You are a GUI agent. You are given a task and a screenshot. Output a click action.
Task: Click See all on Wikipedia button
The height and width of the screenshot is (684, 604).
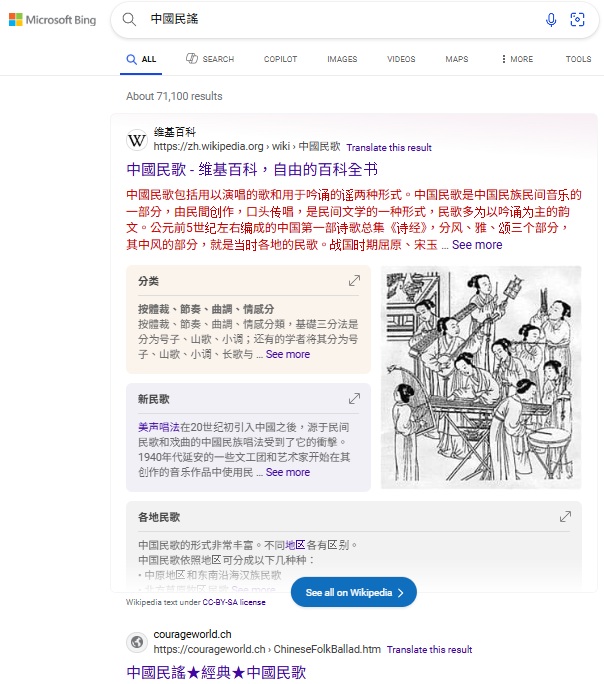[x=354, y=592]
